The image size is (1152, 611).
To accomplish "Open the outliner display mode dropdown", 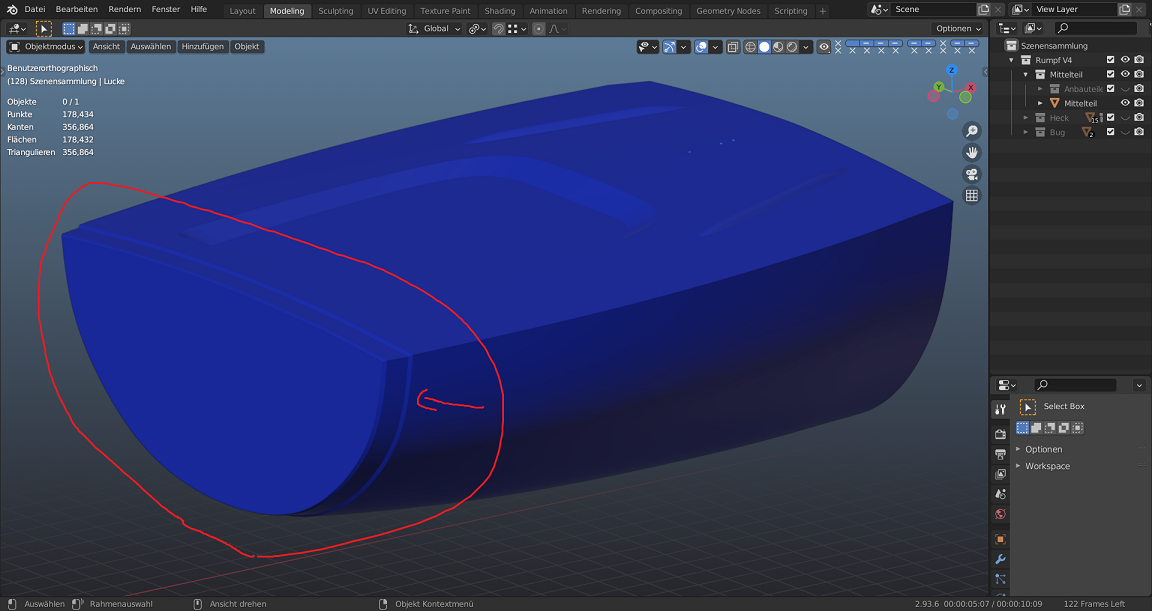I will tap(1007, 28).
